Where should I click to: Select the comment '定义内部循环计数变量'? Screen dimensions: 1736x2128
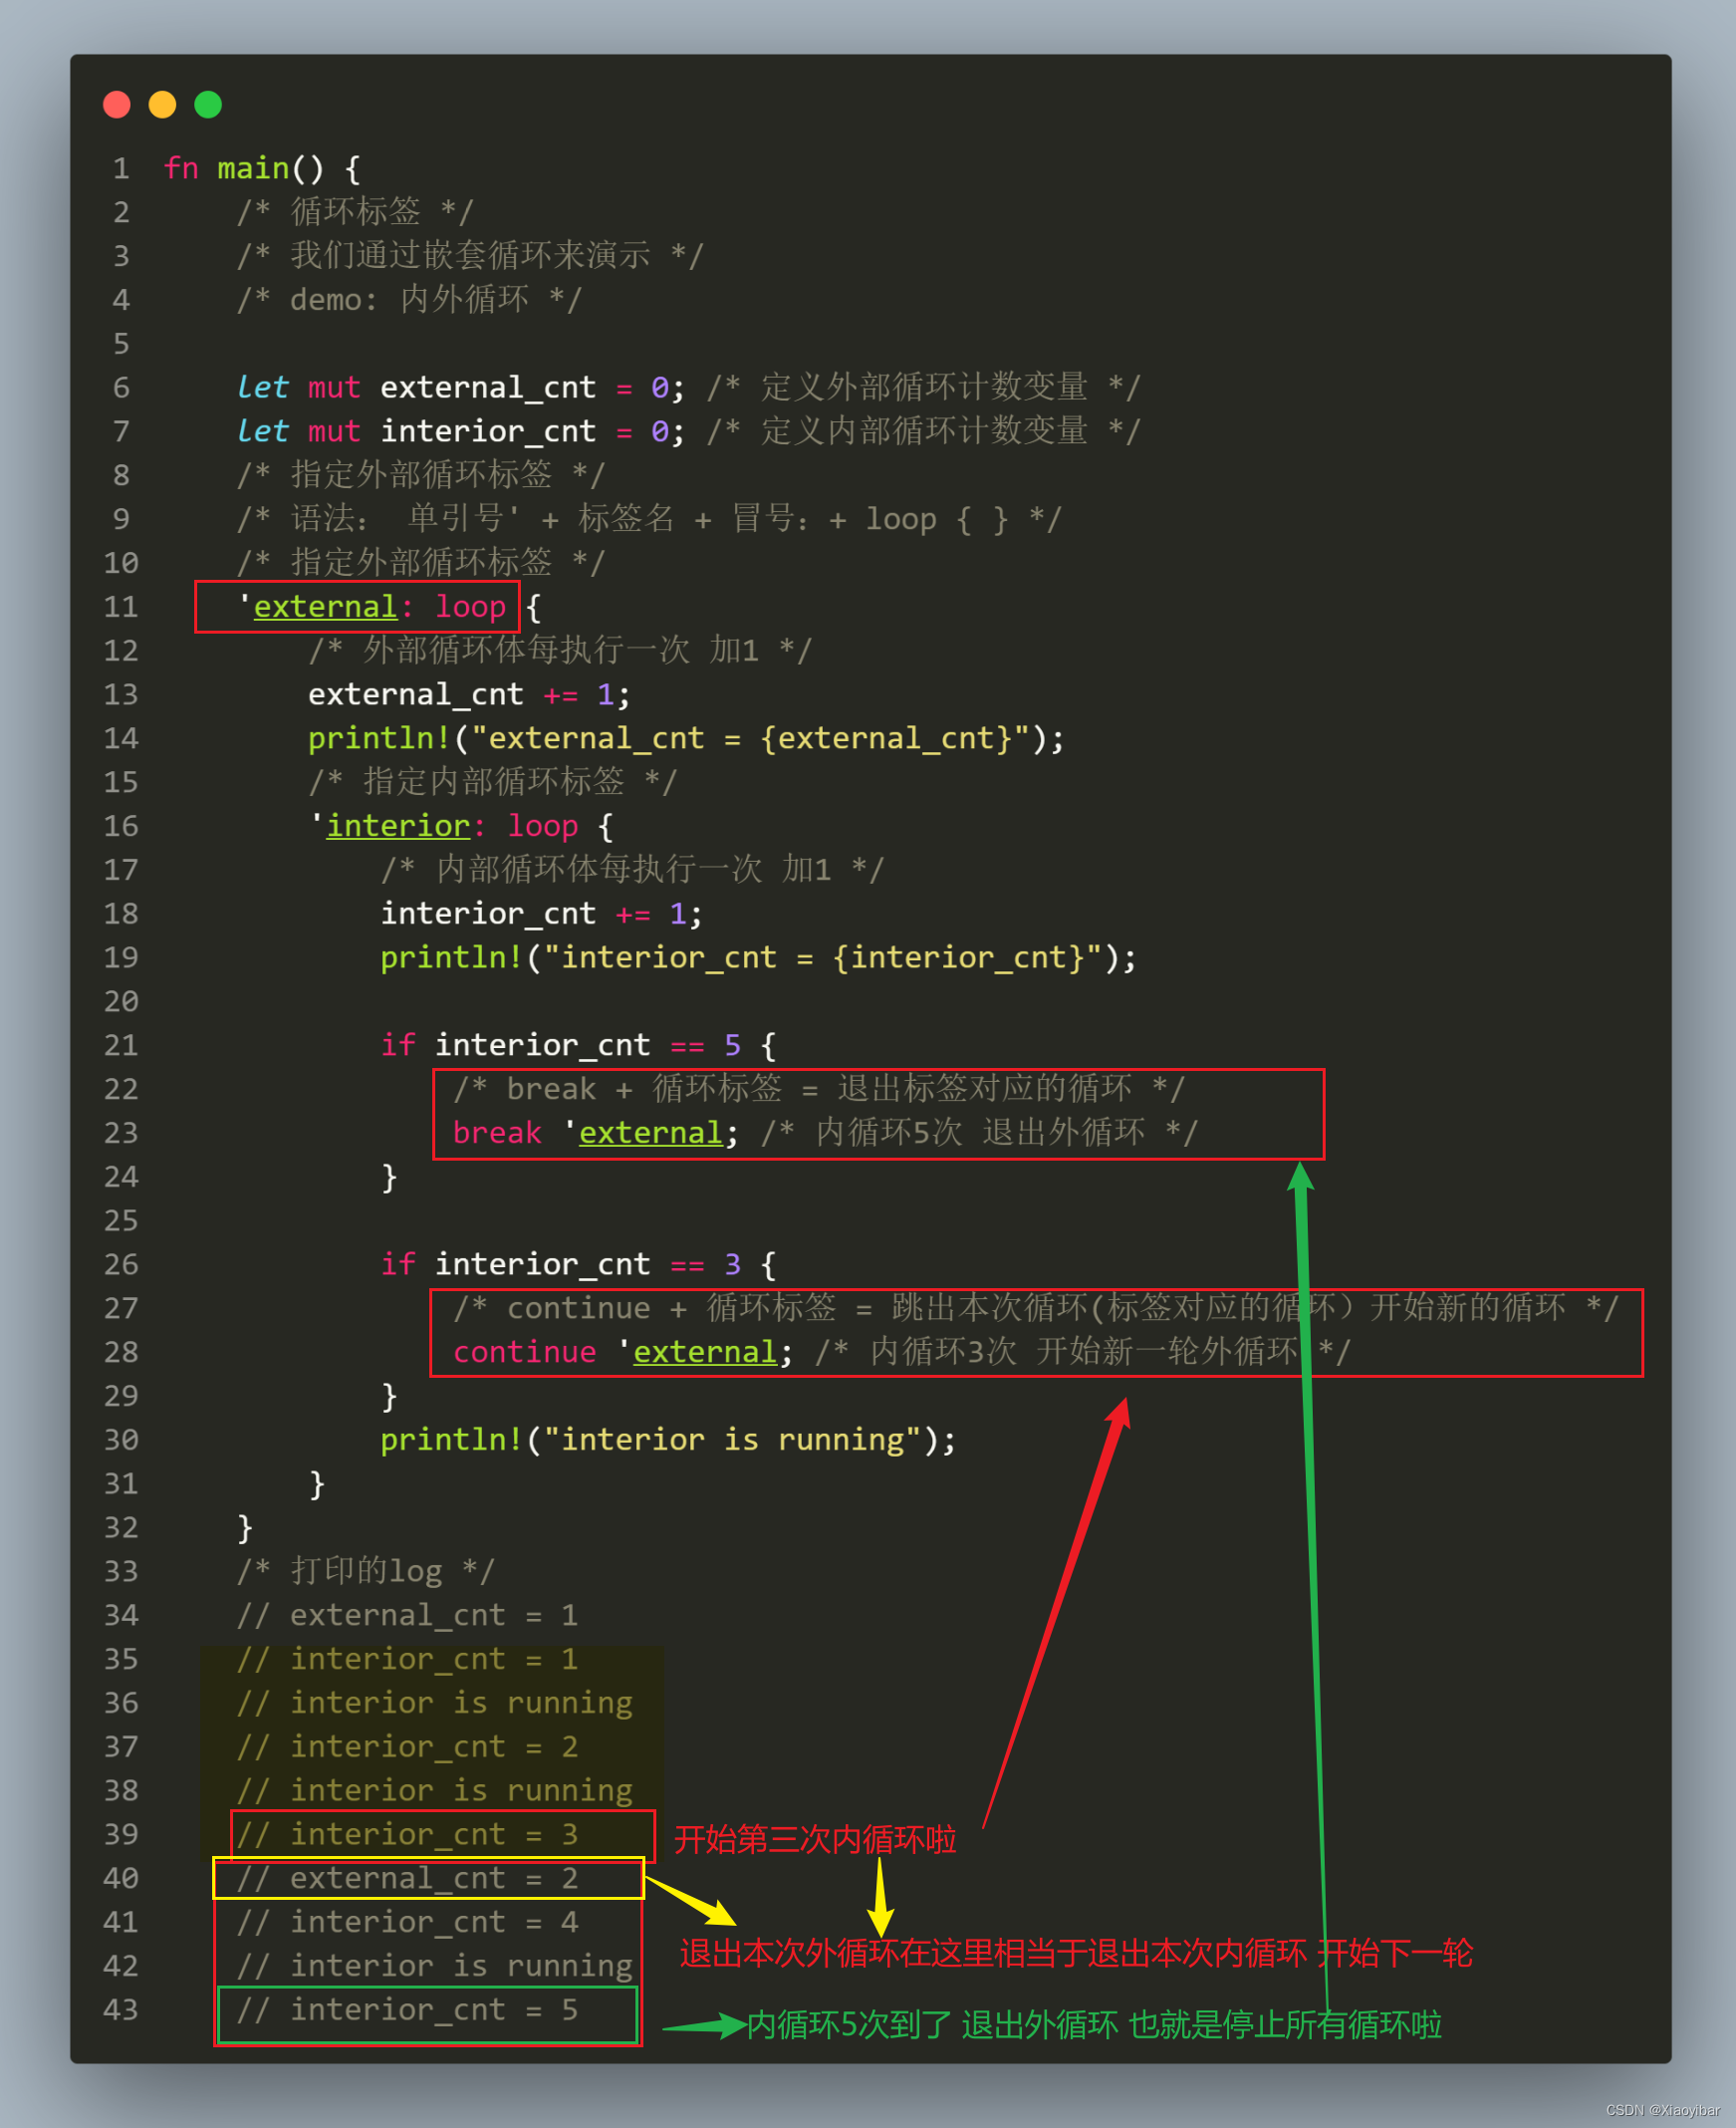click(925, 431)
